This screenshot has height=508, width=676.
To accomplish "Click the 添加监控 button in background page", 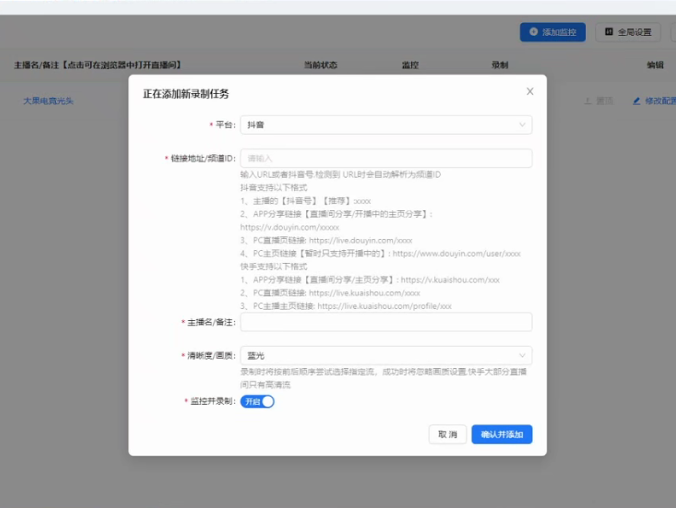I will point(553,32).
